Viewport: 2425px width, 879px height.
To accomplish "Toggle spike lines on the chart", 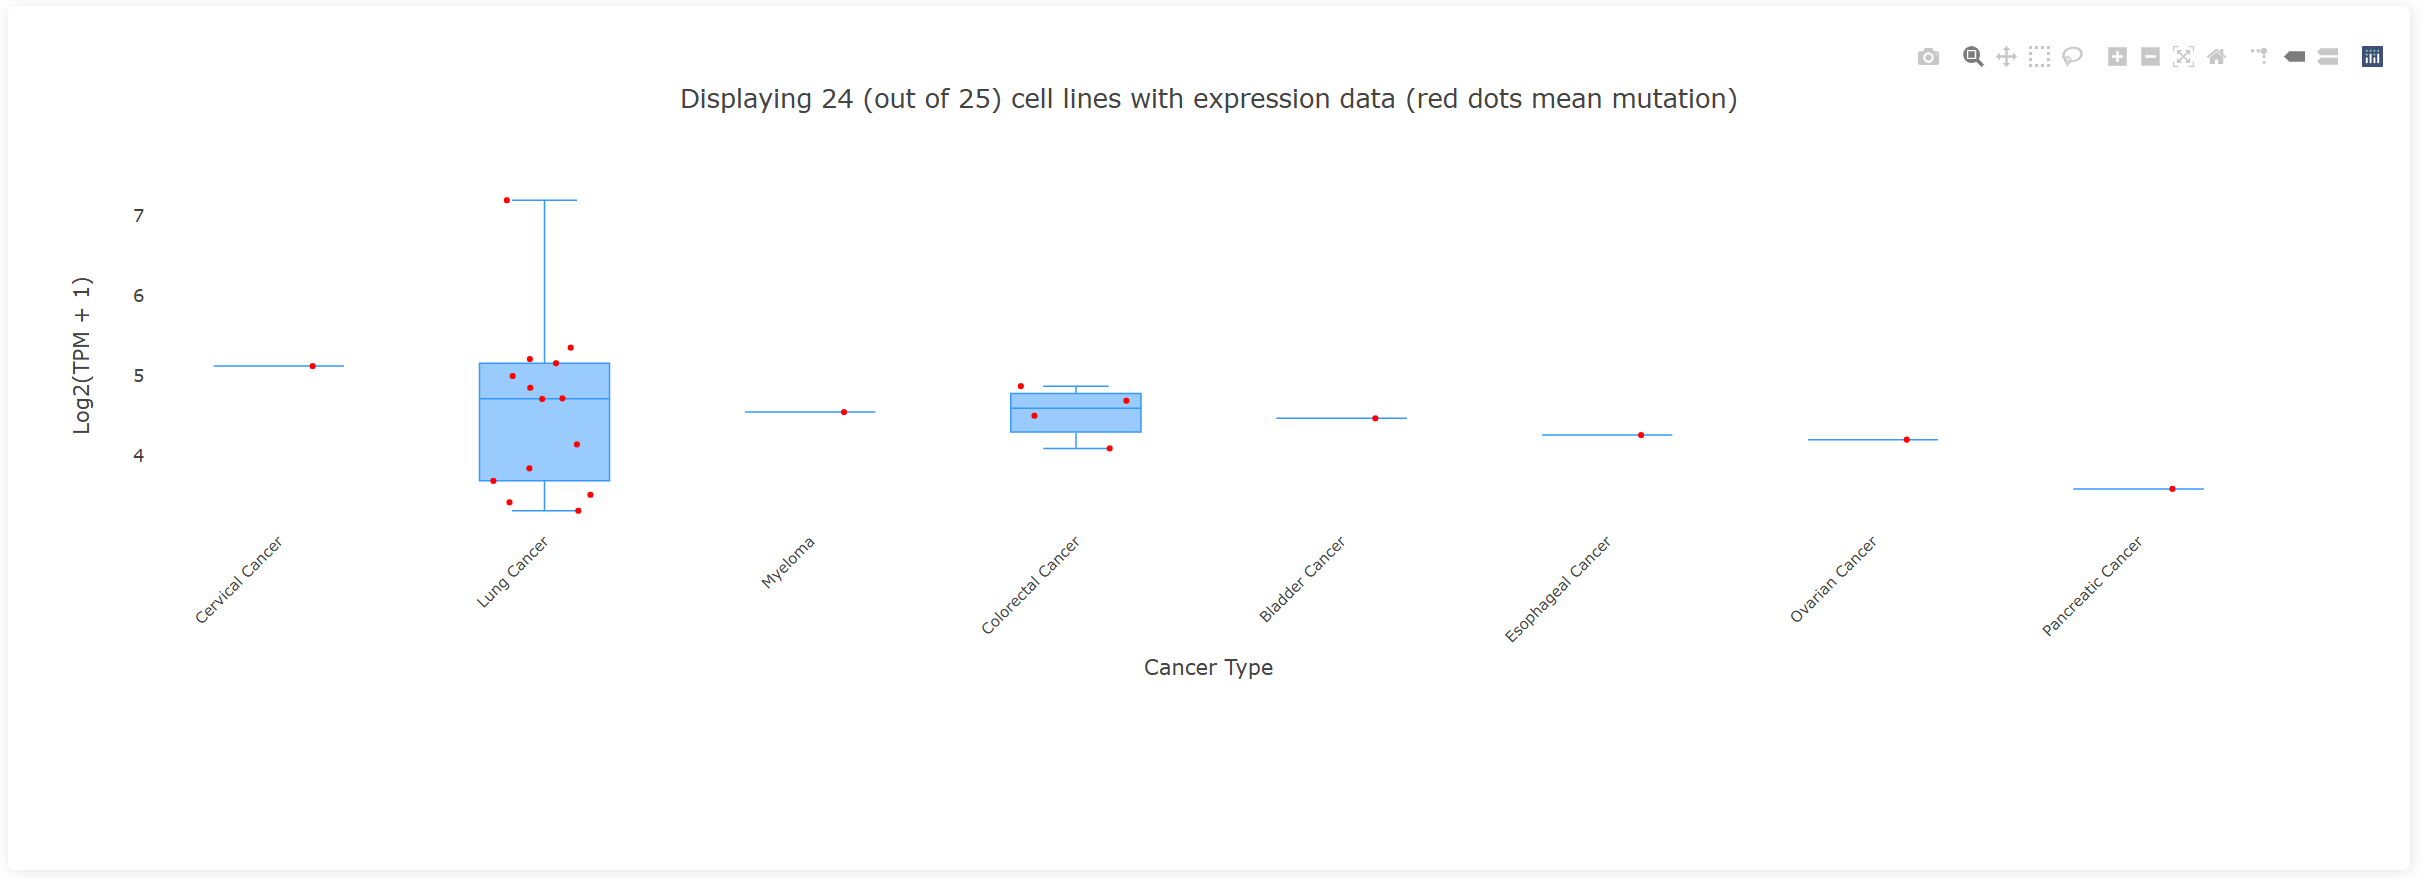I will [2260, 57].
